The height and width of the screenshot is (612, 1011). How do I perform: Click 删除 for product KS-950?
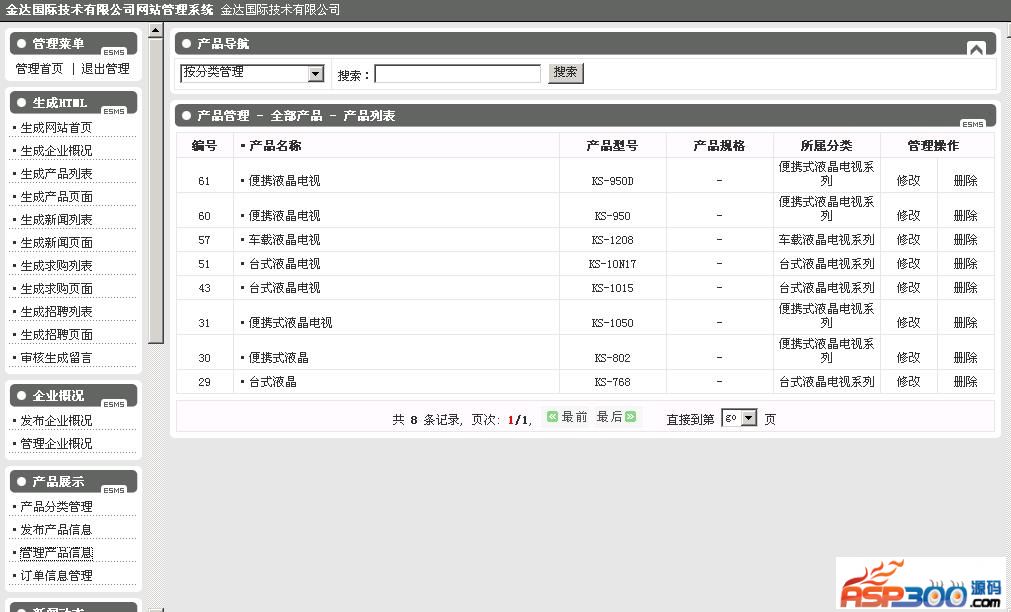(x=965, y=215)
